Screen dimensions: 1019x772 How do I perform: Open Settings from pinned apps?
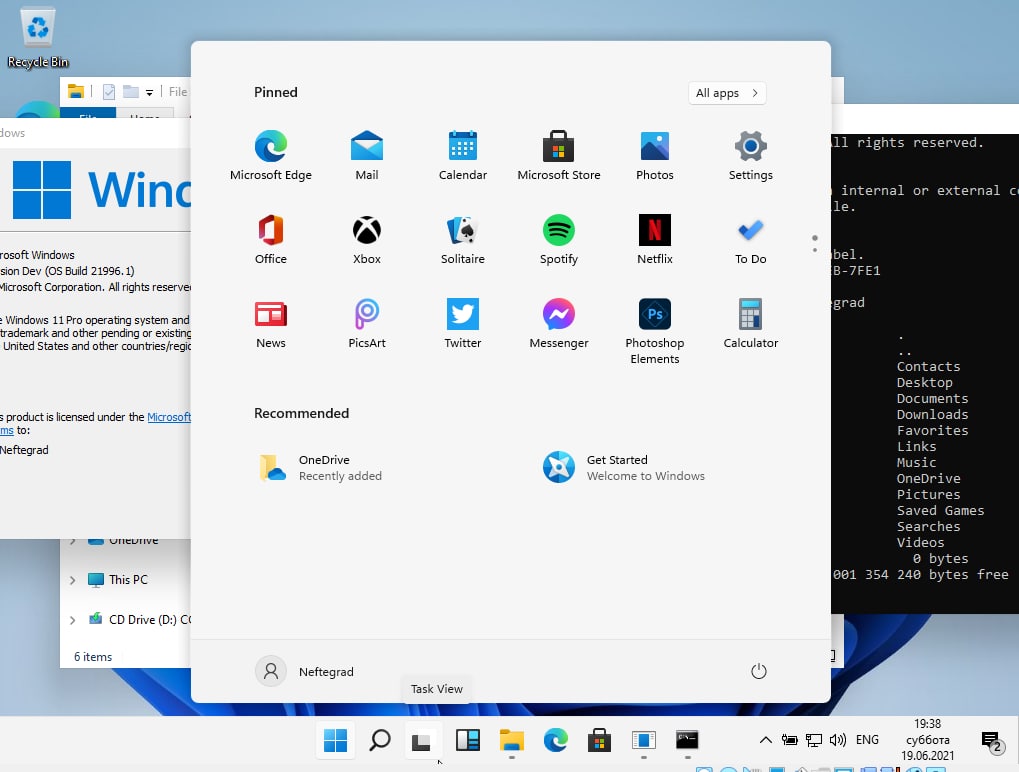click(751, 155)
